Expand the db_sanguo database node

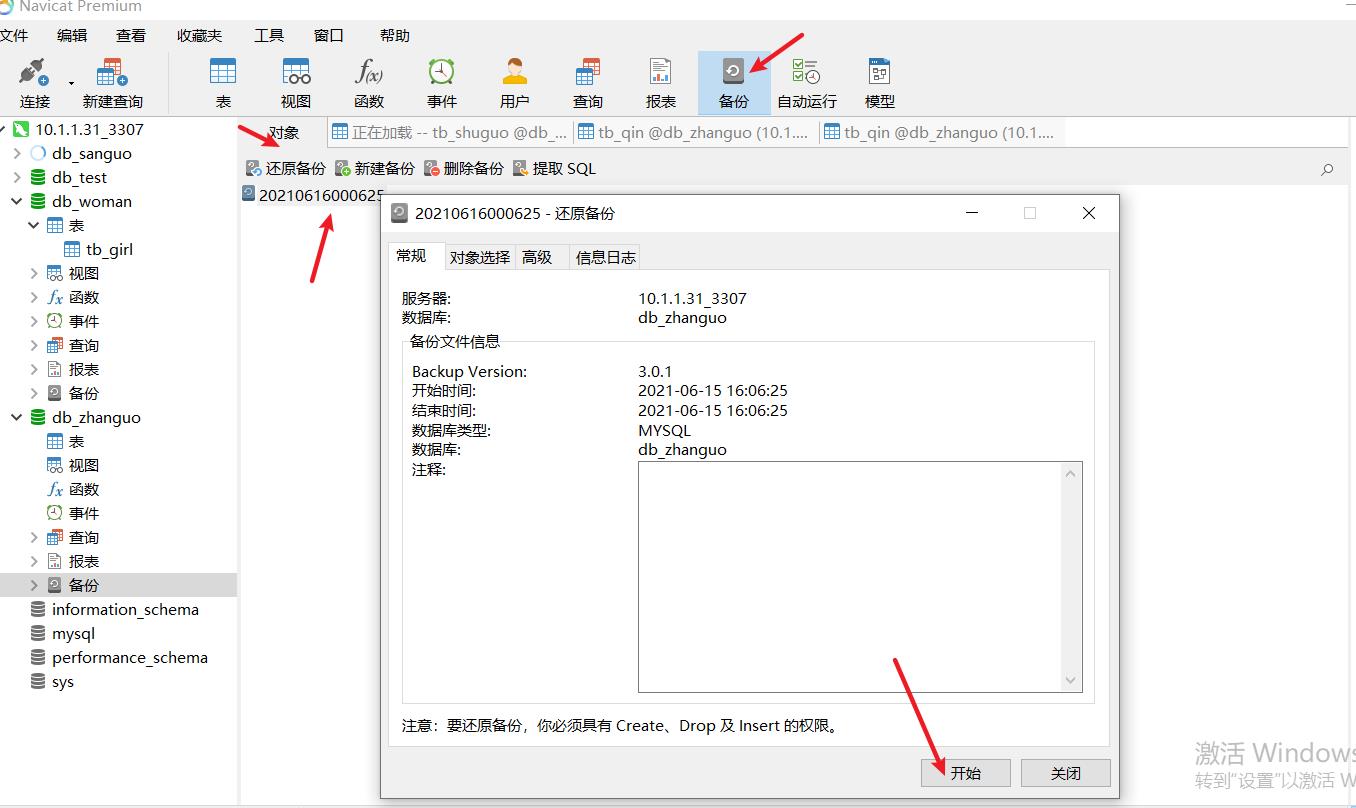(17, 153)
